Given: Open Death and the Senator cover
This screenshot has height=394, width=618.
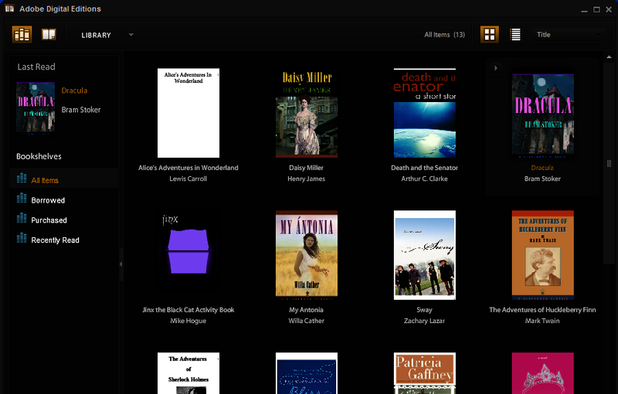Looking at the screenshot, I should click(x=425, y=113).
